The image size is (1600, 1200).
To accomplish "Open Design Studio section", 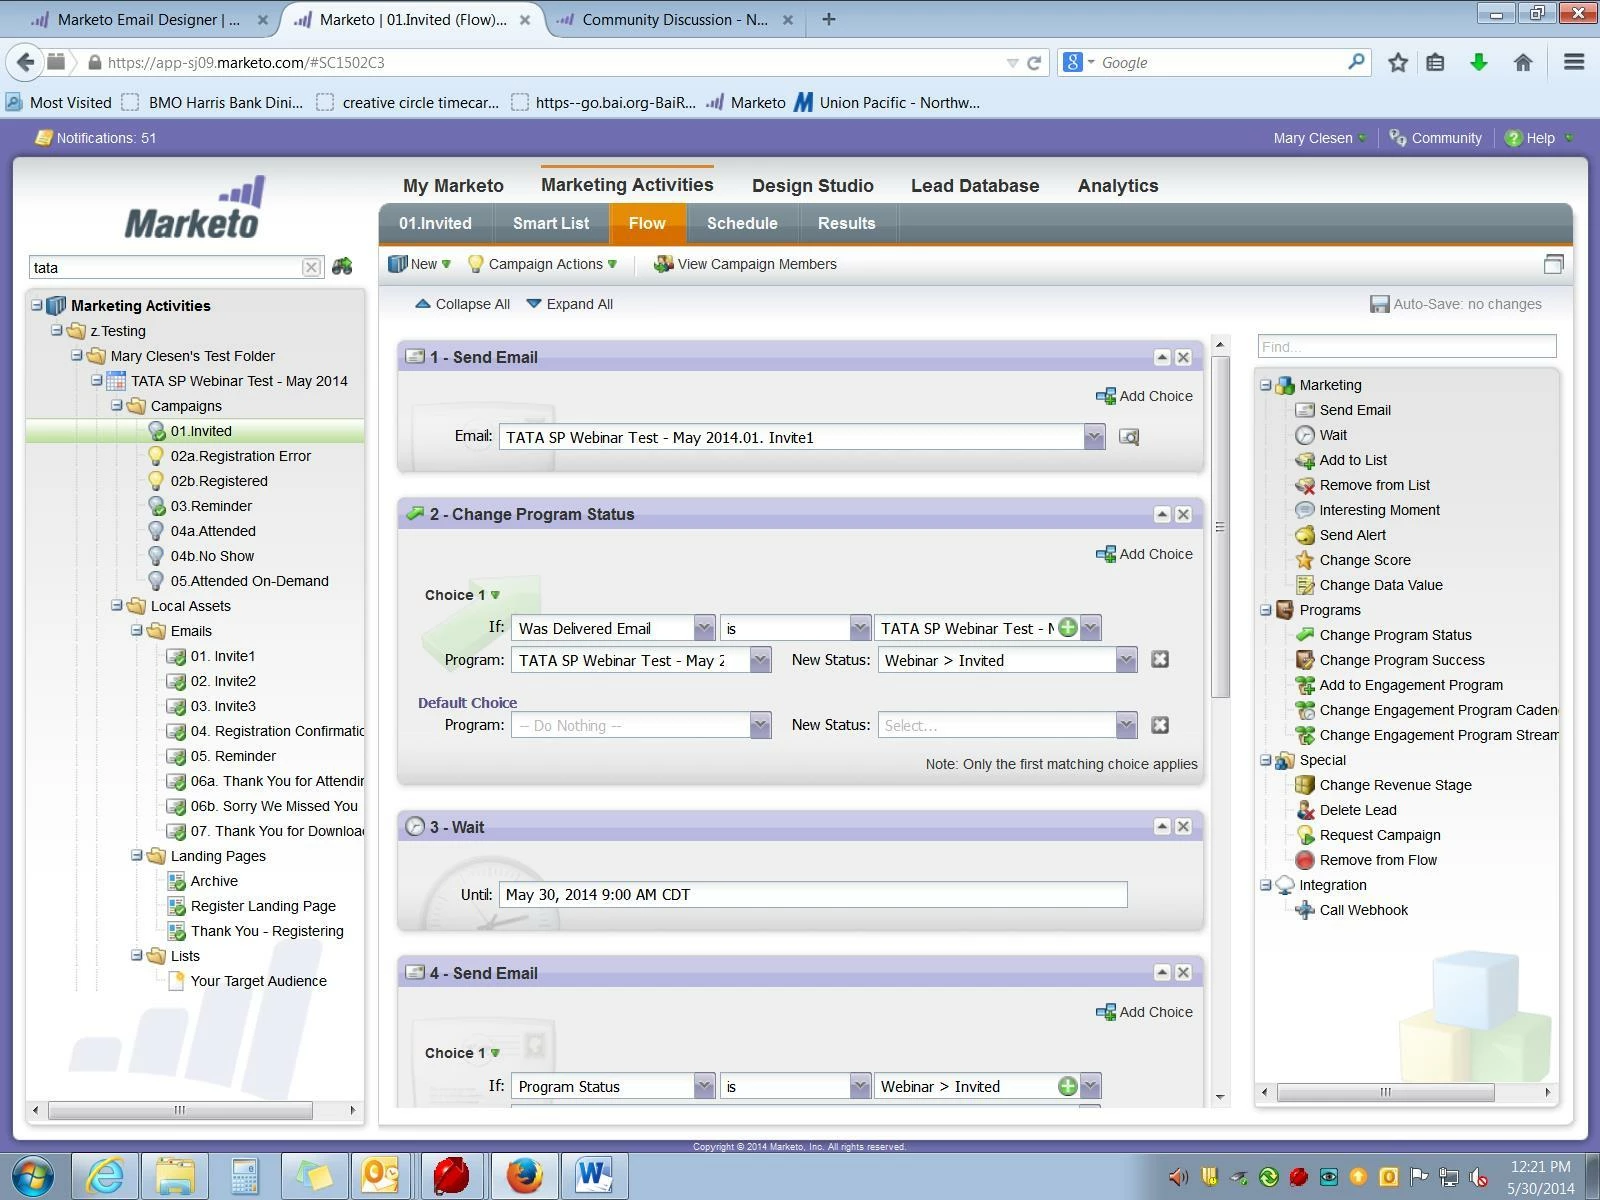I will [x=813, y=186].
